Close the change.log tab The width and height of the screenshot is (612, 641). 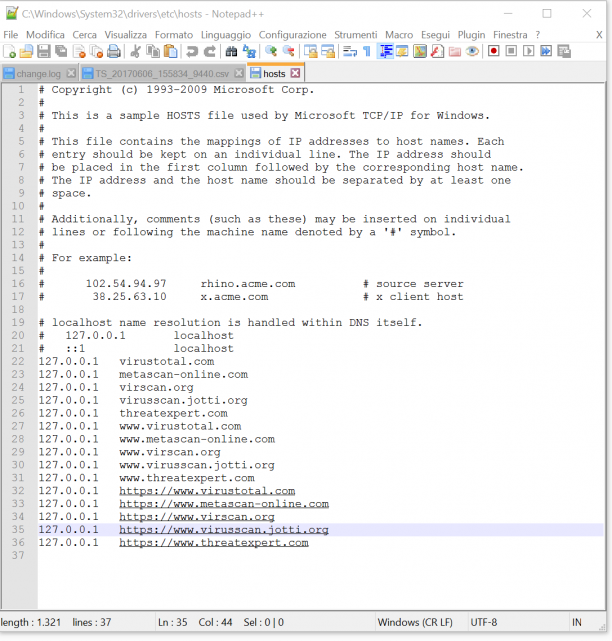click(x=71, y=73)
